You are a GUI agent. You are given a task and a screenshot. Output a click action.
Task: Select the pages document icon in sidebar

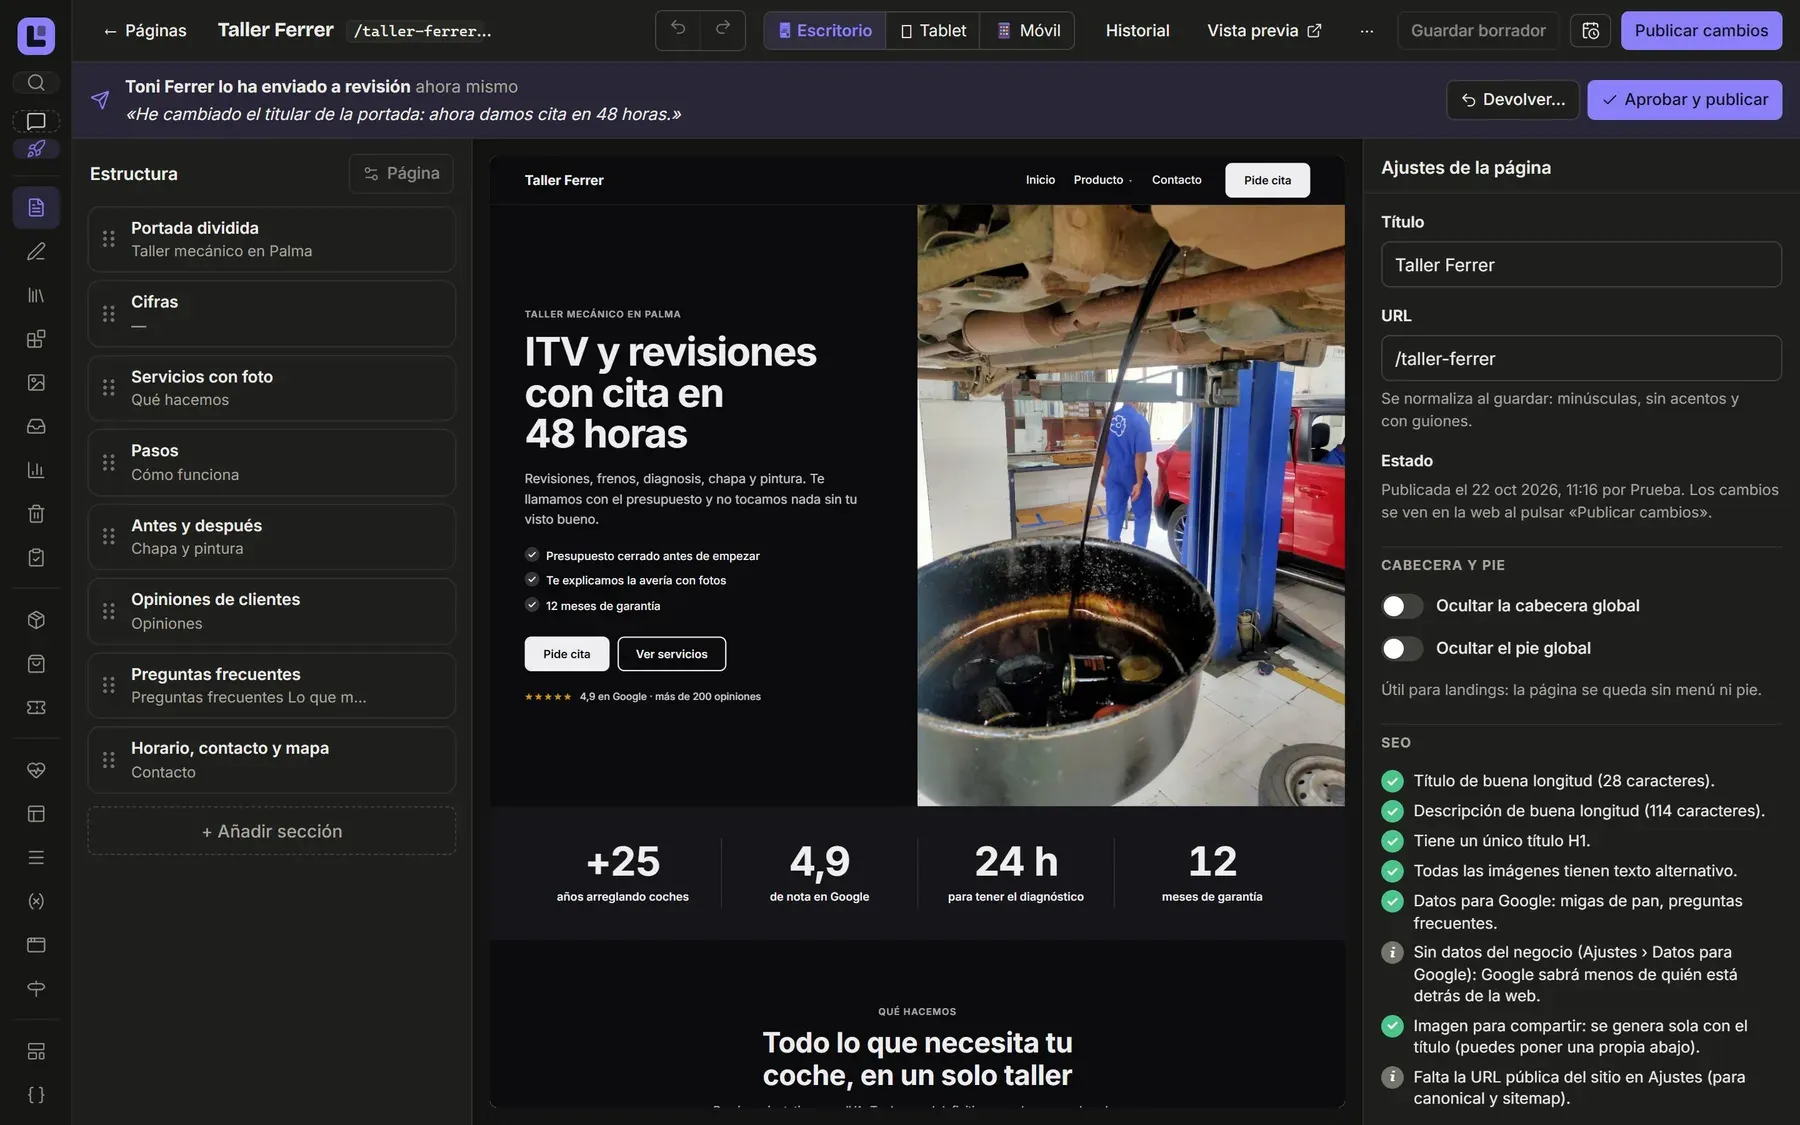(x=36, y=207)
